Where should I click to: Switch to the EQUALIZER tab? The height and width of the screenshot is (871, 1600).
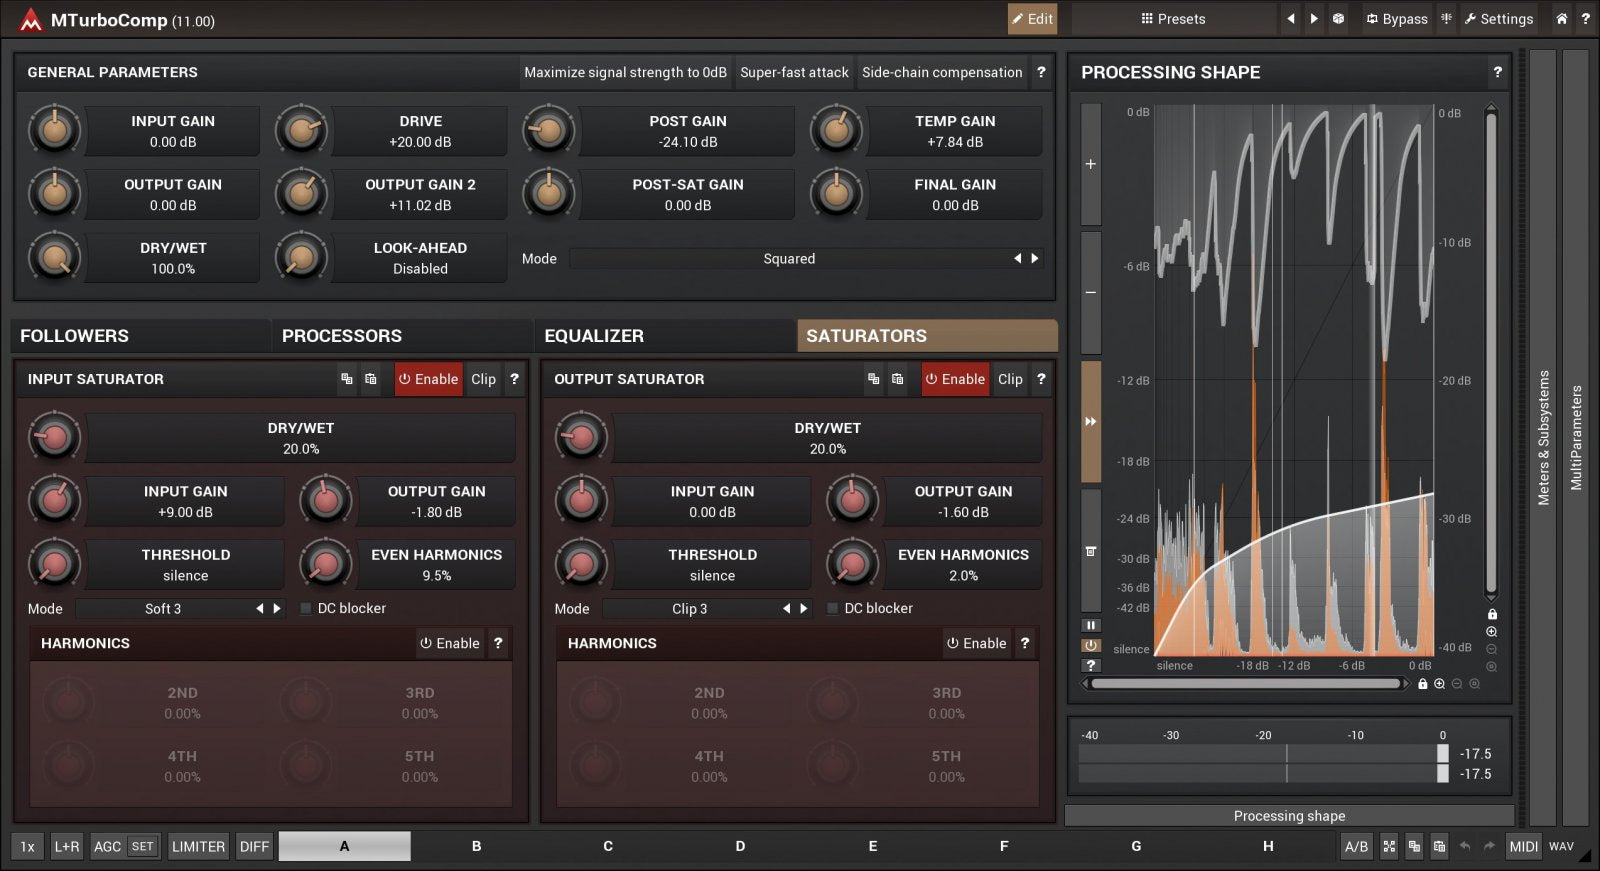(664, 336)
